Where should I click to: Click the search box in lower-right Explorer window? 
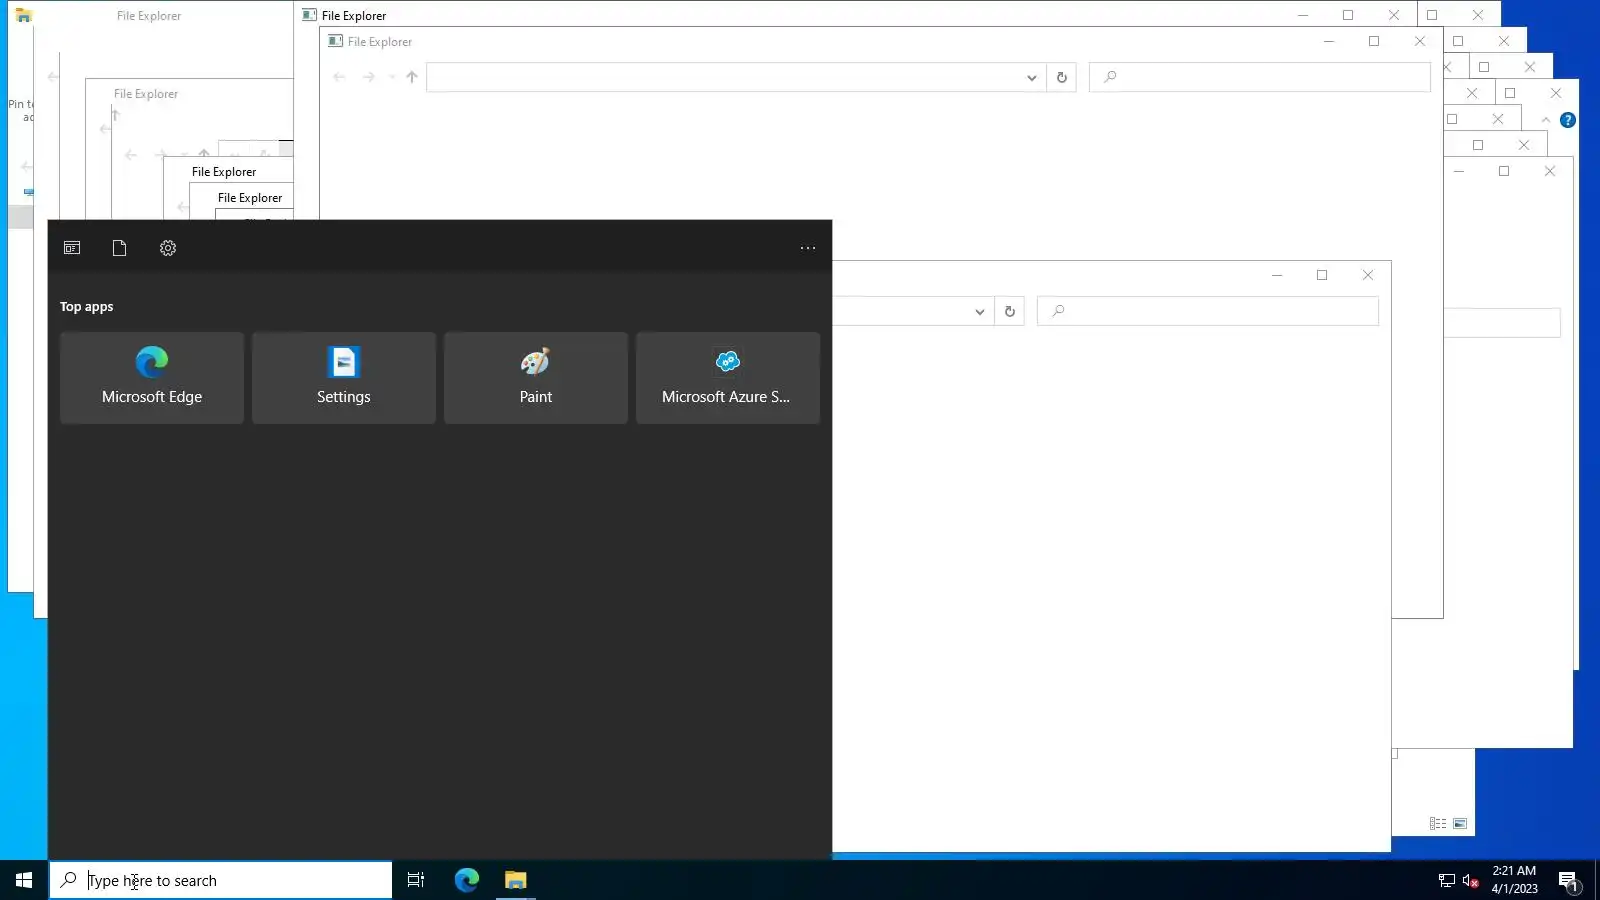1208,311
